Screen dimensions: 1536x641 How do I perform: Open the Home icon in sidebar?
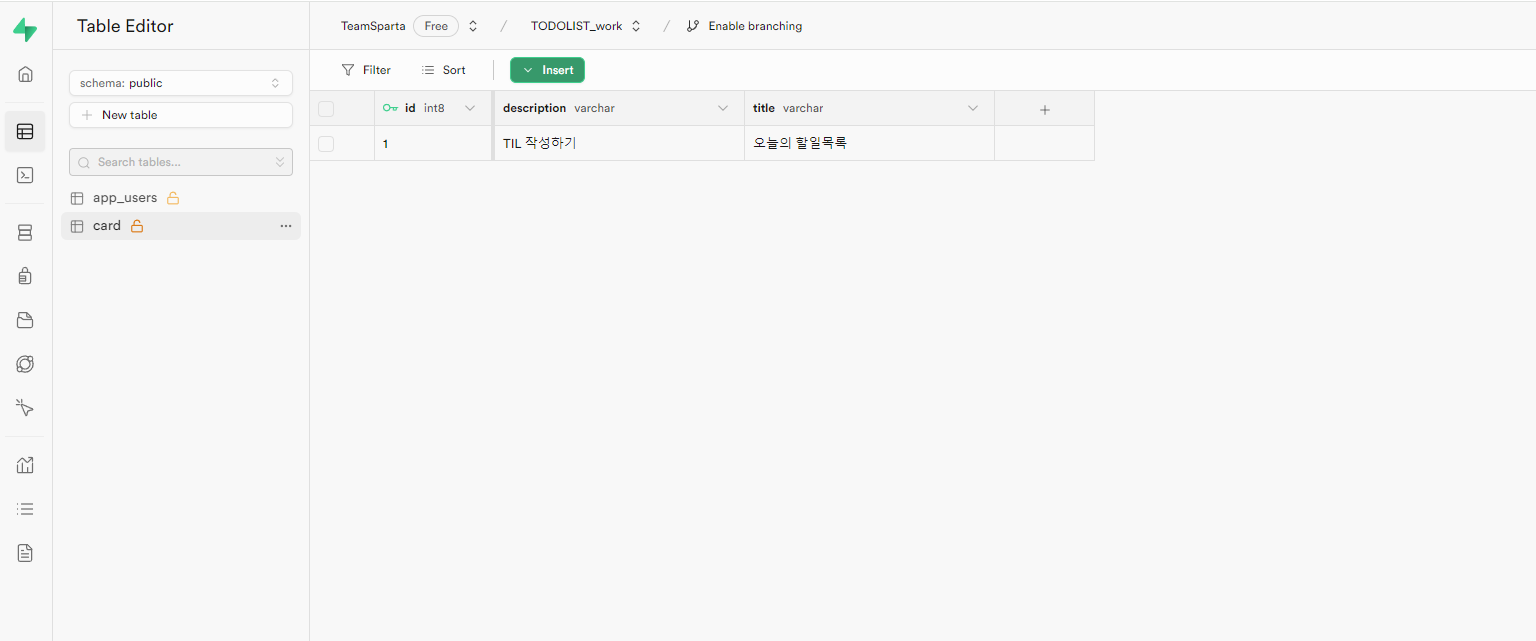25,74
